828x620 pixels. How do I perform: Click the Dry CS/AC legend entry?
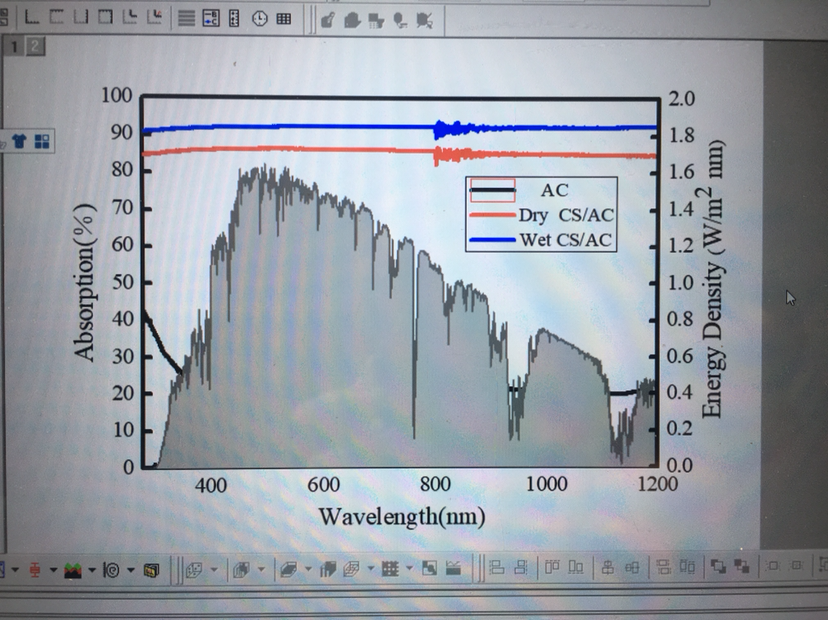pyautogui.click(x=542, y=215)
